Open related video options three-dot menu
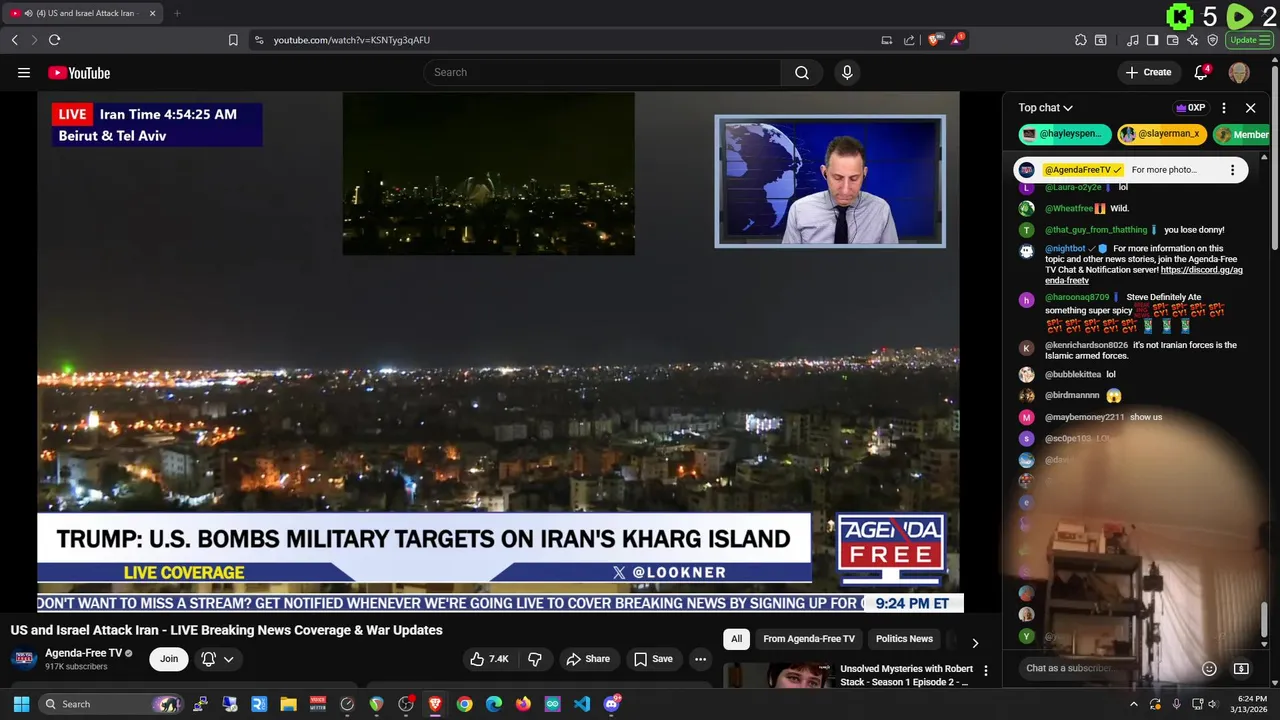 [986, 671]
